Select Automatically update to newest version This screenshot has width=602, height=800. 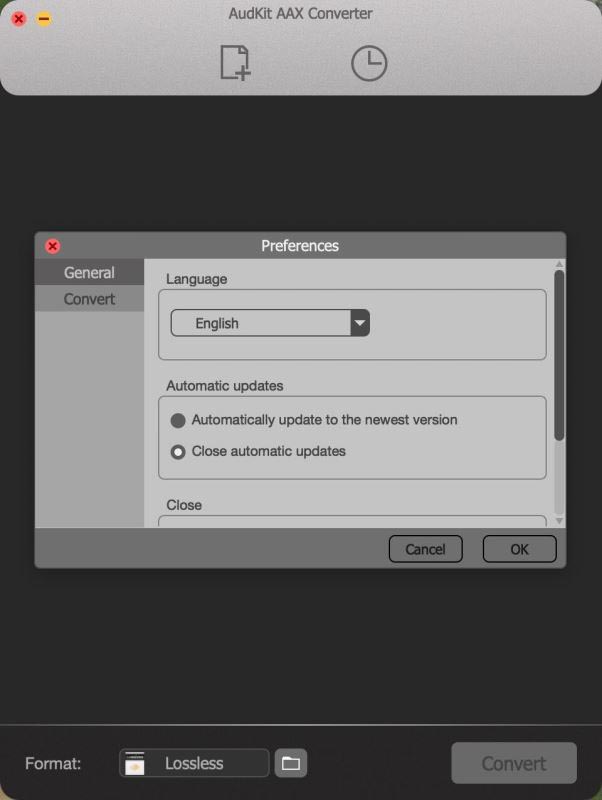178,420
